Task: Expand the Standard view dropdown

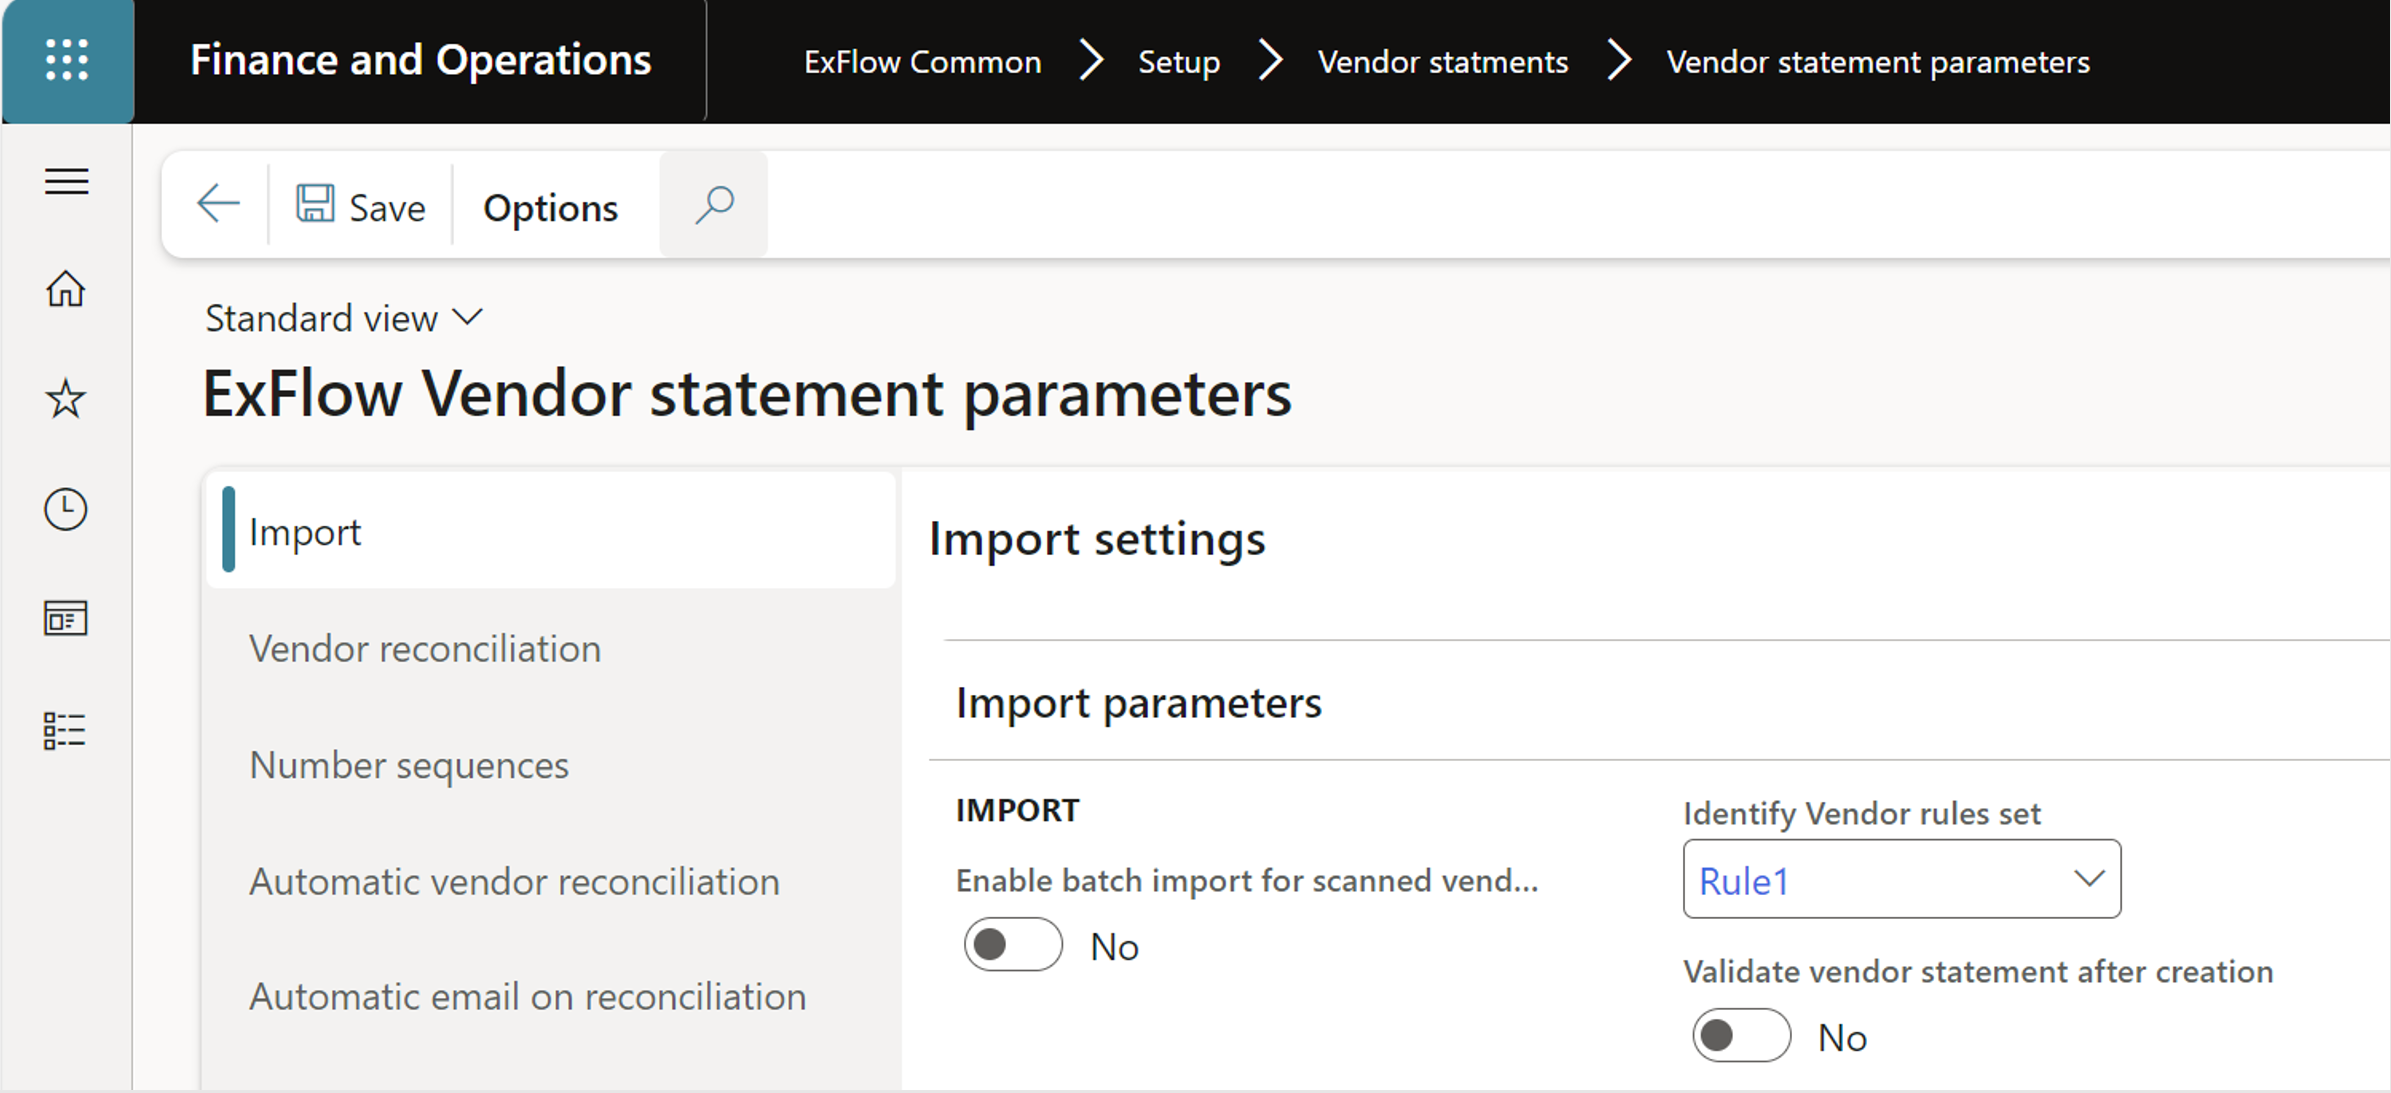Action: pyautogui.click(x=344, y=318)
